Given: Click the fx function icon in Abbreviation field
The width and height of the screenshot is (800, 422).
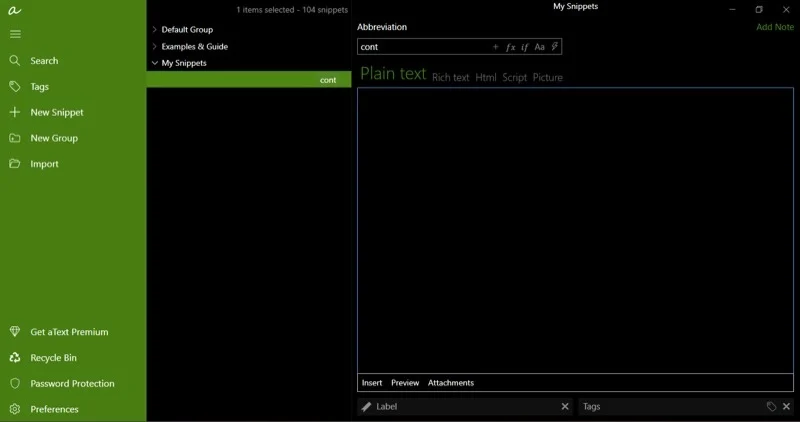Looking at the screenshot, I should 510,47.
